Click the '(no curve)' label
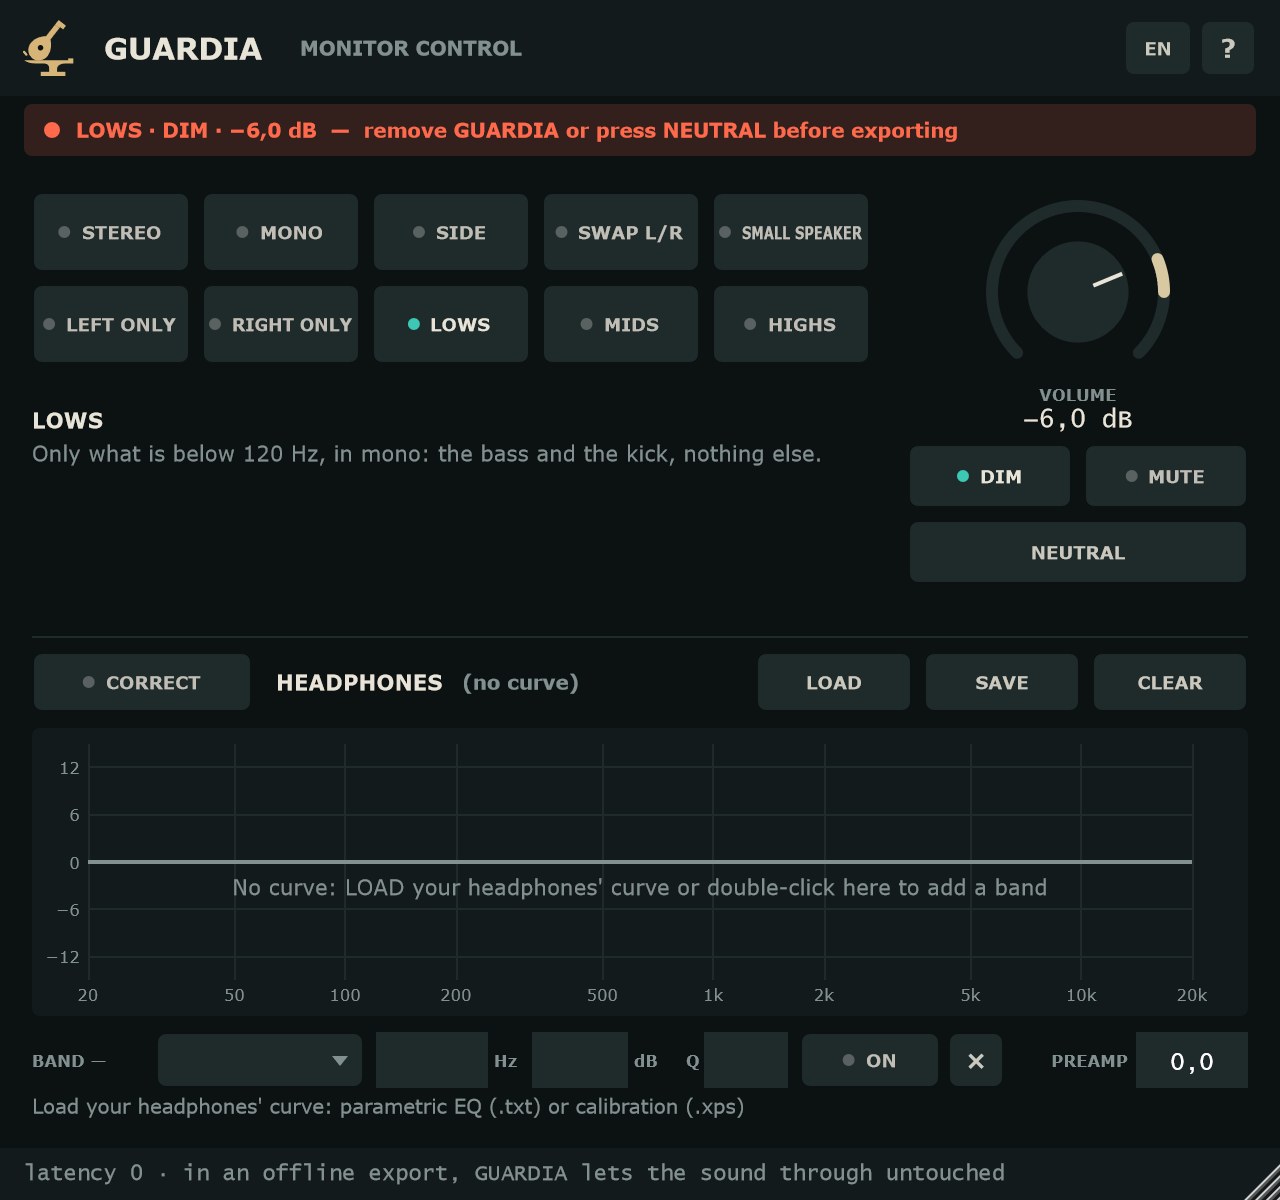Viewport: 1280px width, 1200px height. point(521,682)
